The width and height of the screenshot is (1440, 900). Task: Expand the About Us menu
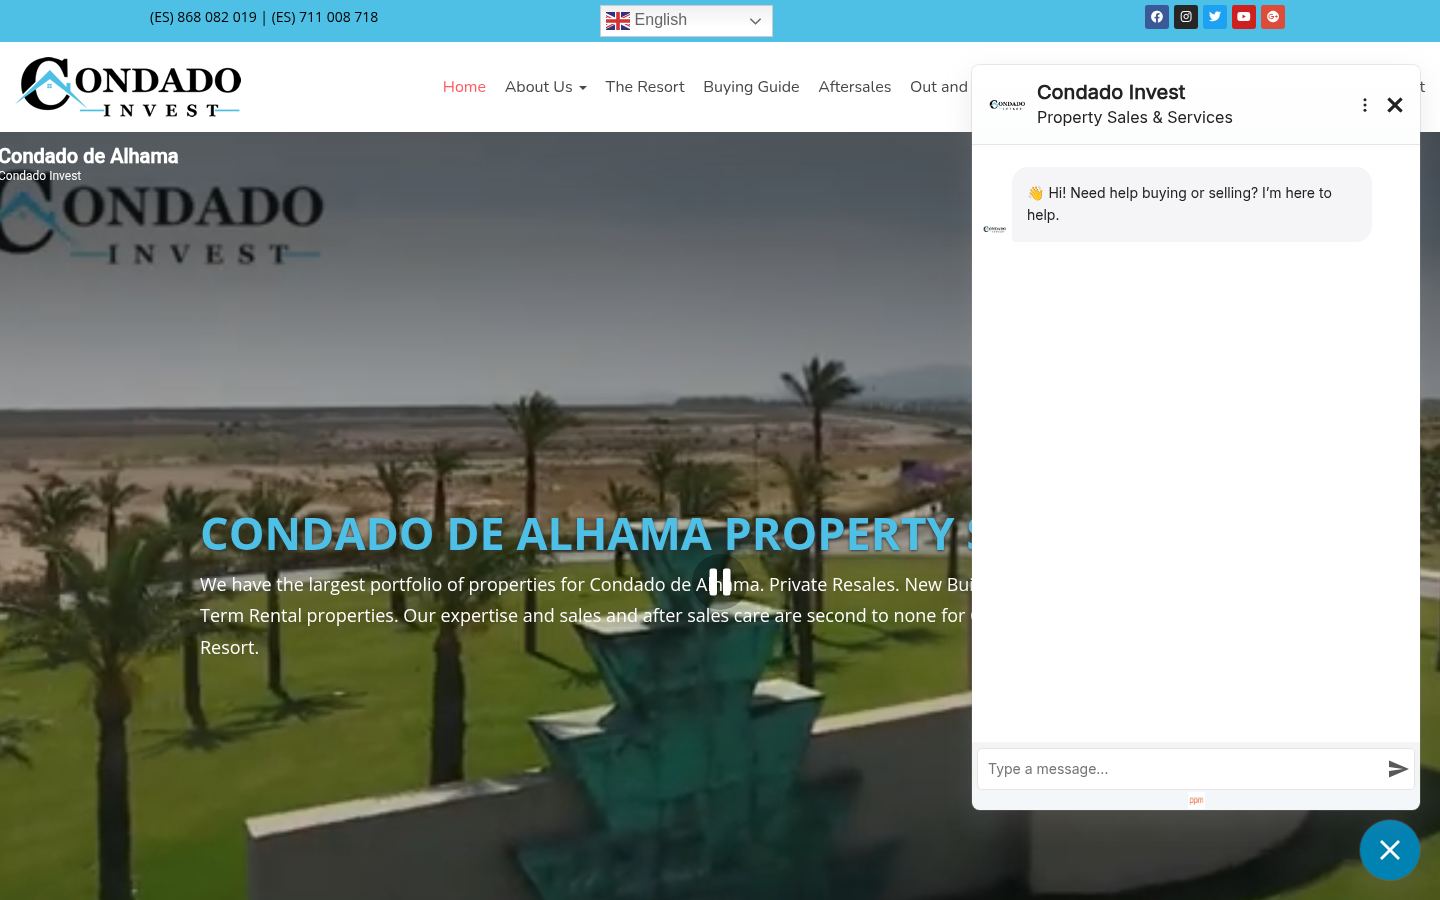545,87
